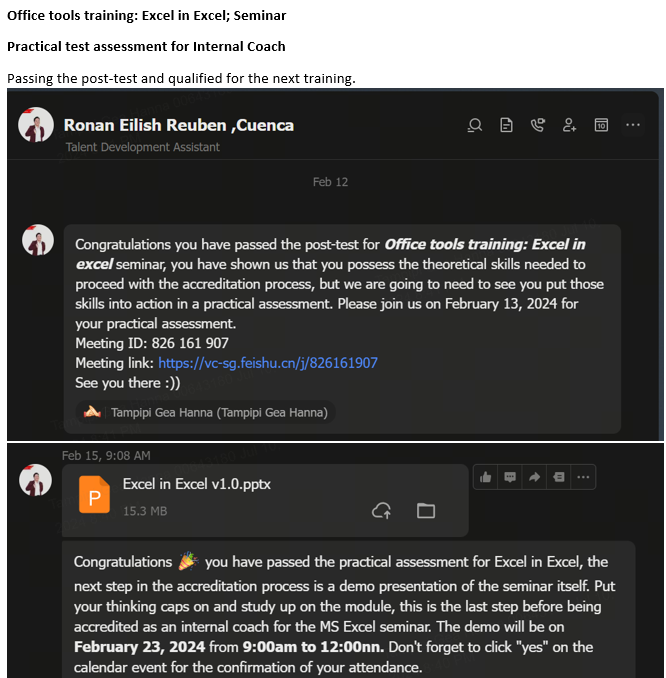The width and height of the screenshot is (666, 678).
Task: Reply to the message using the comment icon
Action: pos(510,477)
